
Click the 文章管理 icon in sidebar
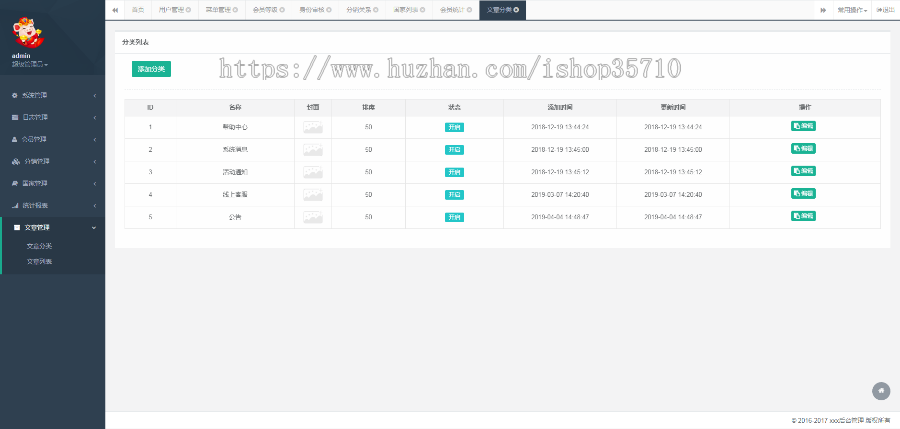(17, 227)
